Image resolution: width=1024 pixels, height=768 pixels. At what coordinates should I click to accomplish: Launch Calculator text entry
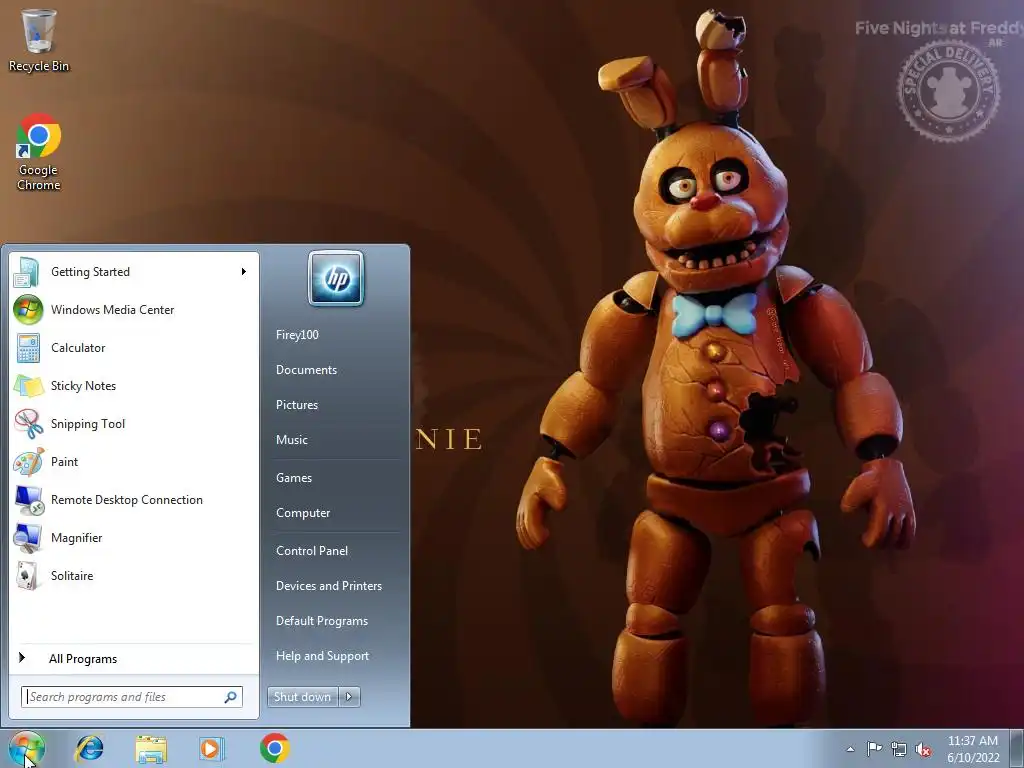click(78, 347)
